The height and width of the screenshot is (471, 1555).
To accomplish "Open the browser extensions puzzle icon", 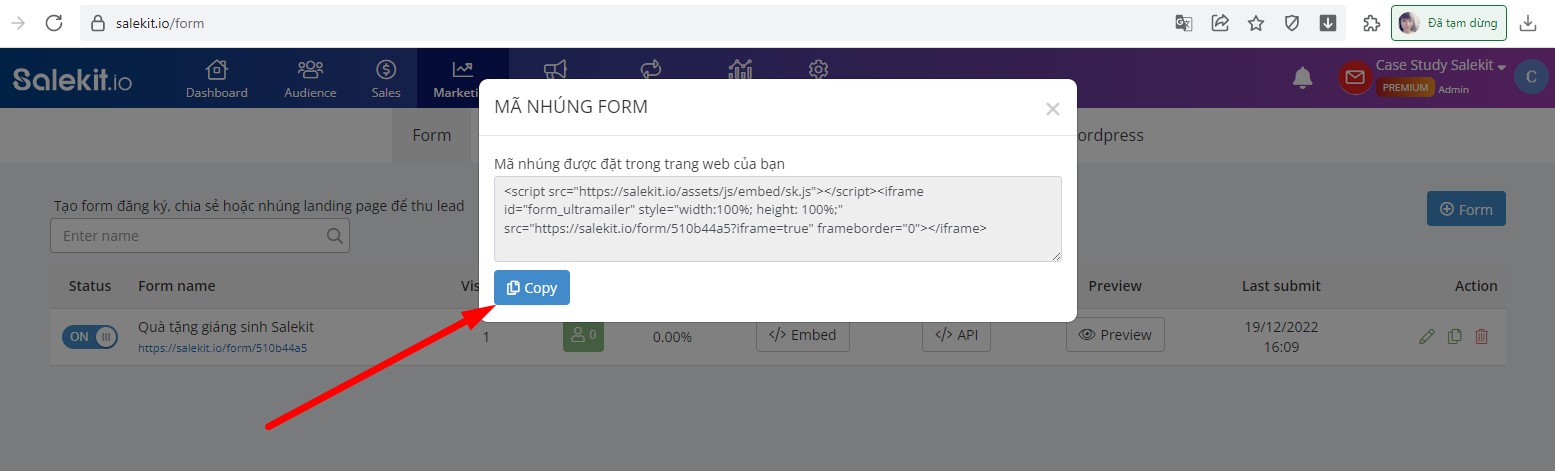I will pos(1372,23).
